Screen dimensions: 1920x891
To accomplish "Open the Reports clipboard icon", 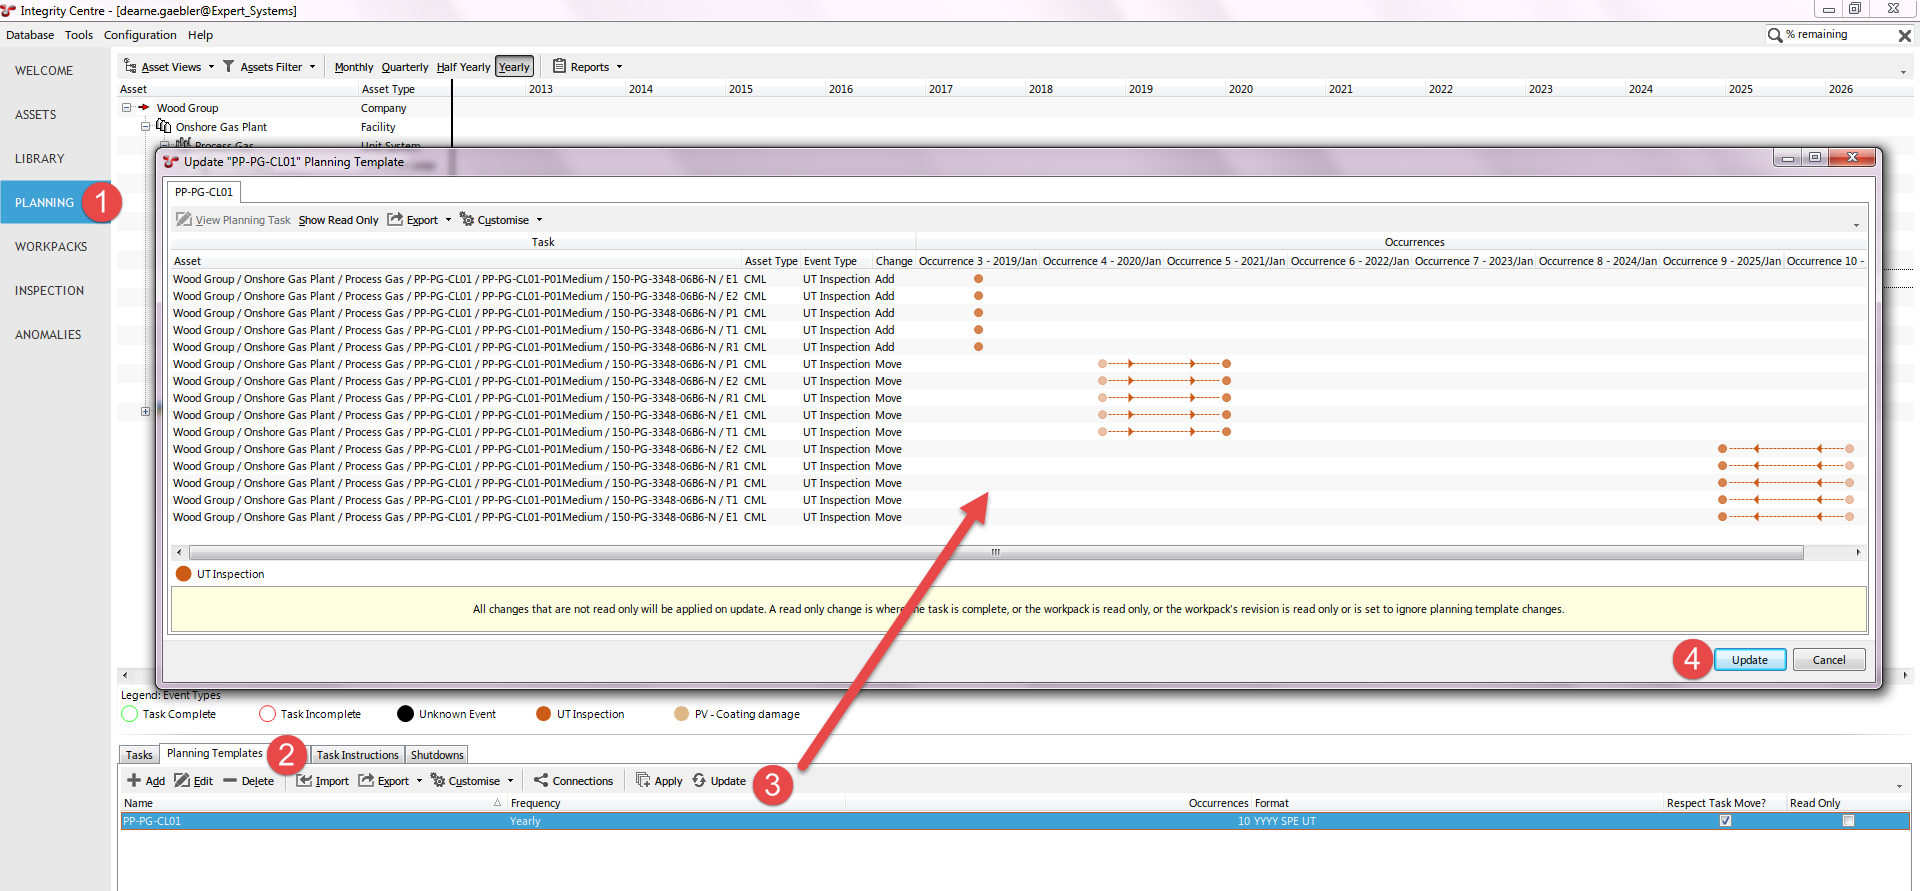I will tap(559, 66).
